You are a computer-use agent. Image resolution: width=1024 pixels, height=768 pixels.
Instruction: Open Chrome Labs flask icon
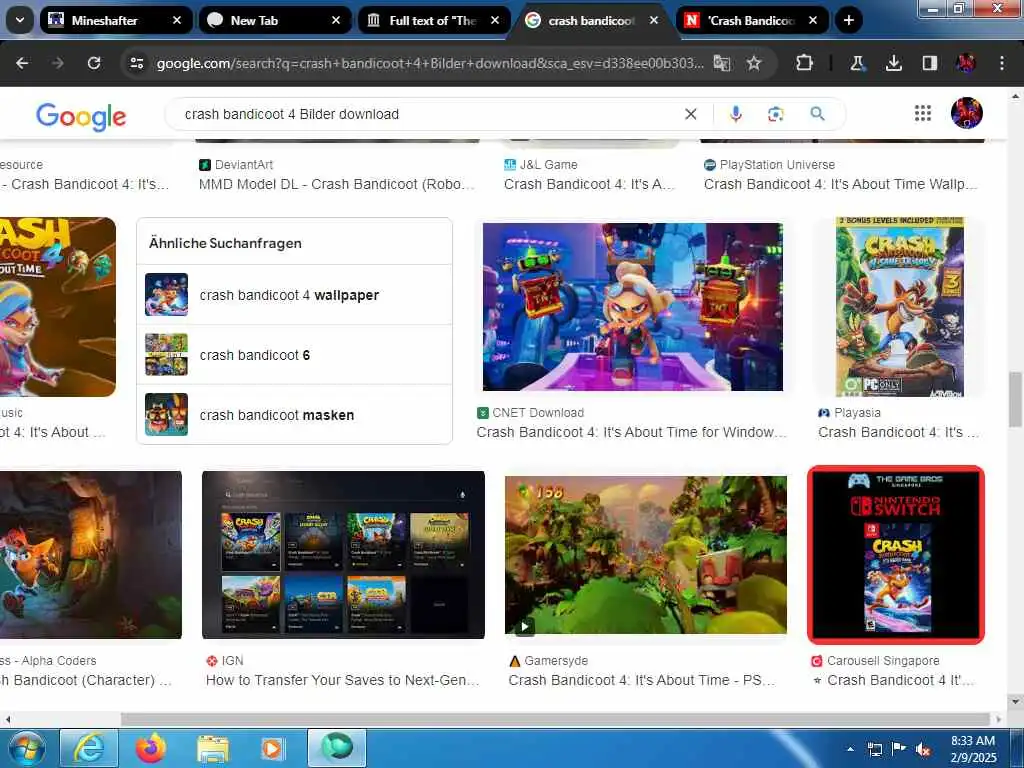[x=857, y=63]
